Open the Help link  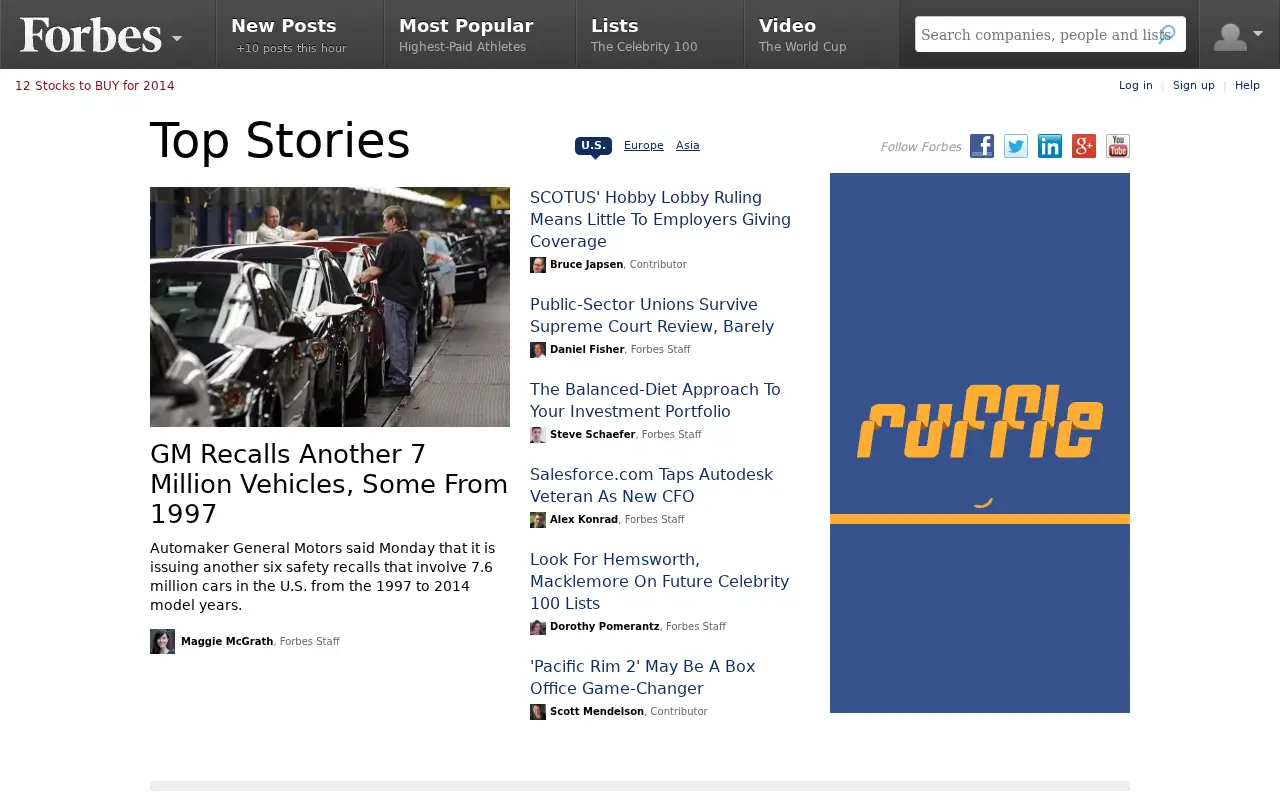(x=1247, y=86)
